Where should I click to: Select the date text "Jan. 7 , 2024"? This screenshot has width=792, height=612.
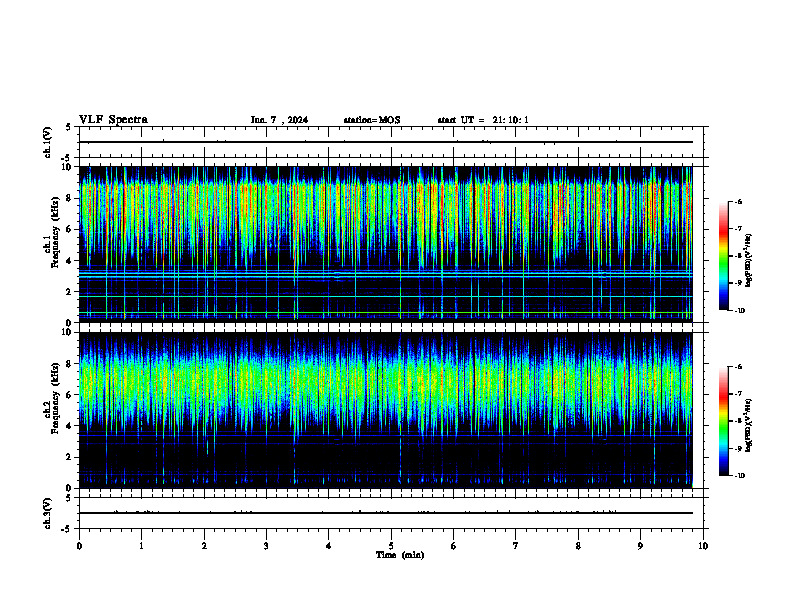(279, 120)
